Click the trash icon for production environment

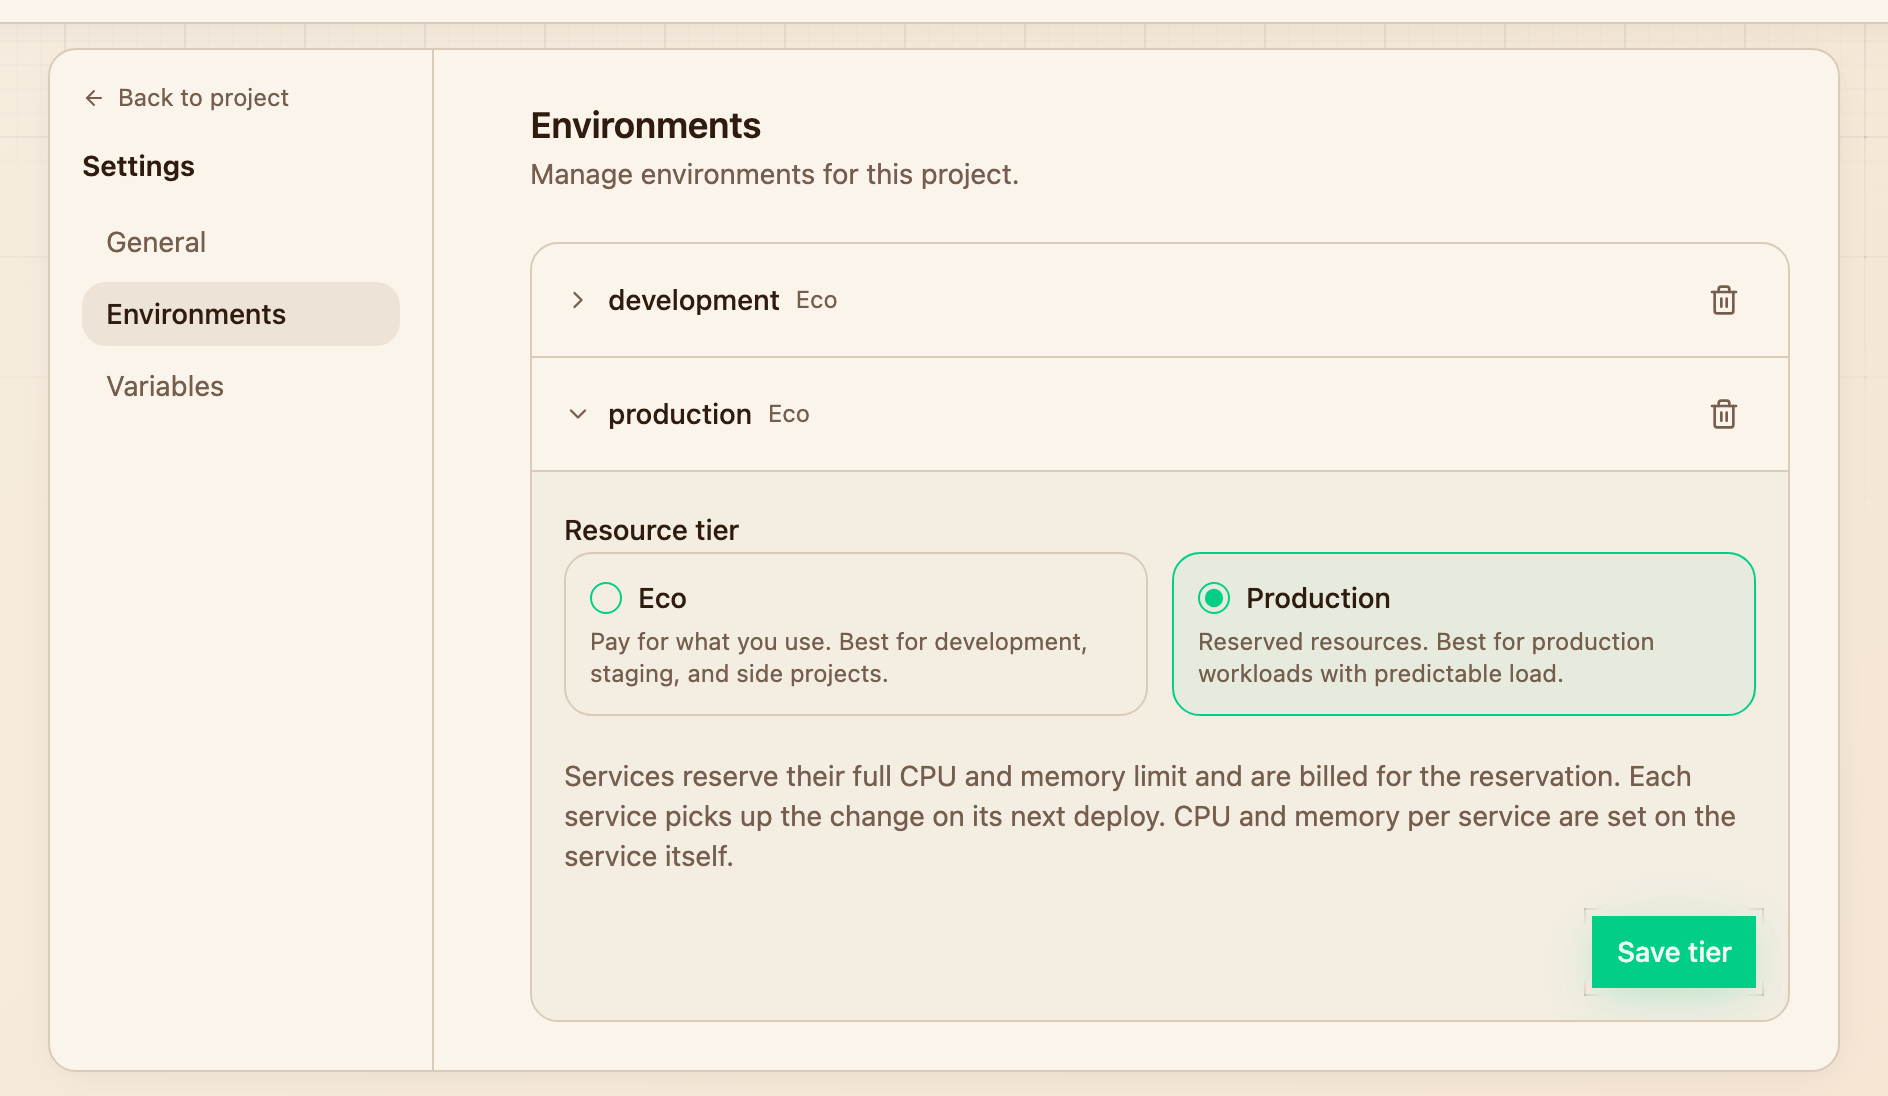(x=1723, y=414)
